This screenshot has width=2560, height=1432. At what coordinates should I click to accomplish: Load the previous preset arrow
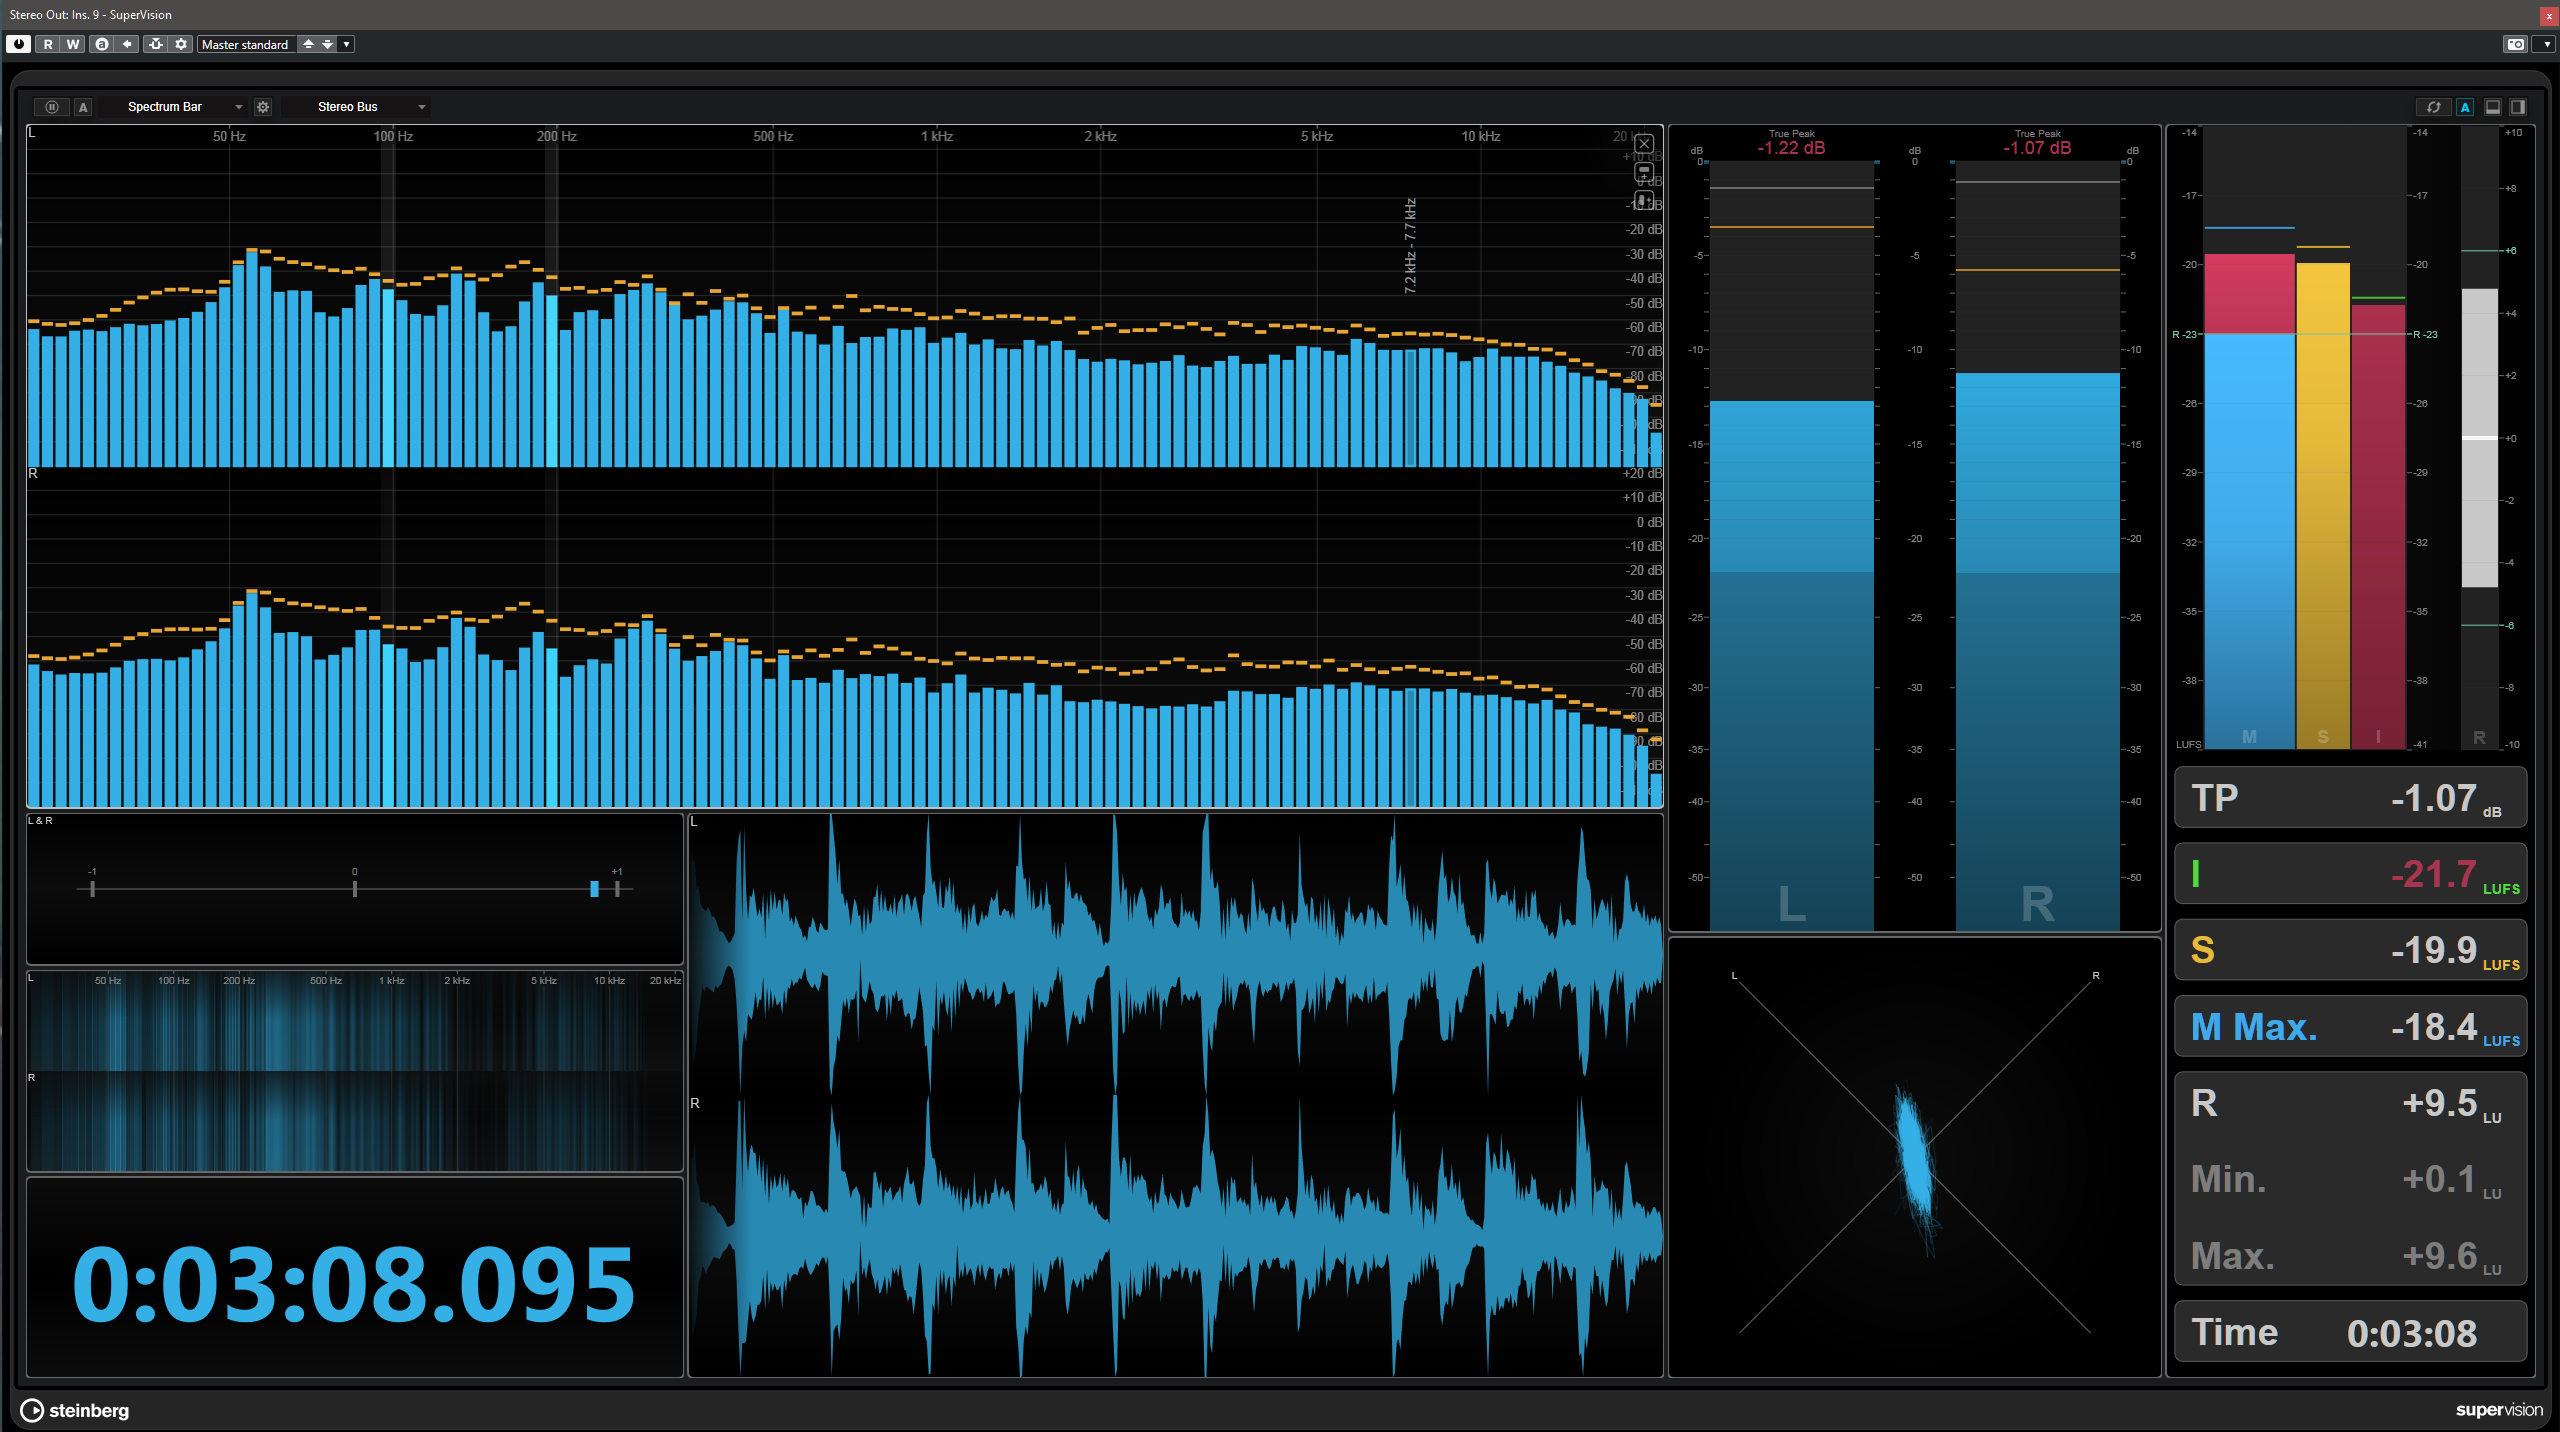click(308, 44)
